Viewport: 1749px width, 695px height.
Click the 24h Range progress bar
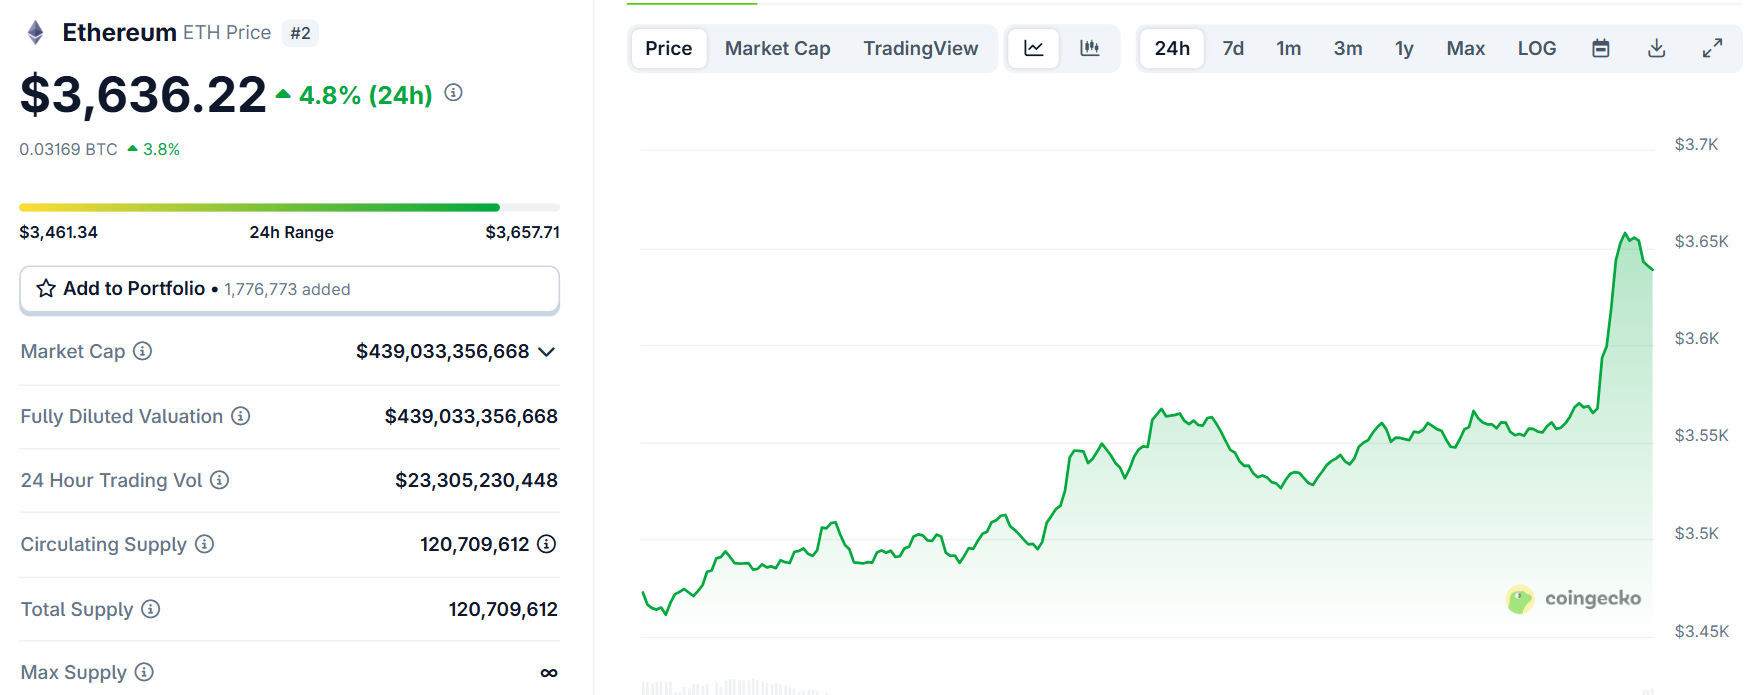(x=290, y=207)
